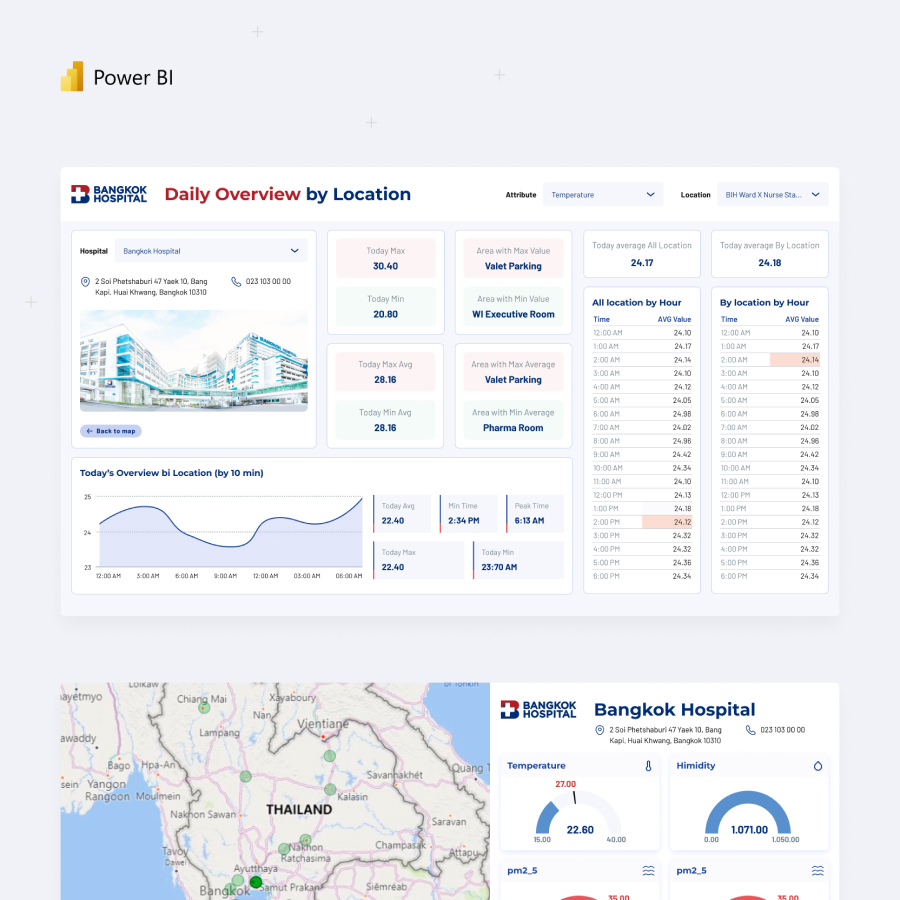The width and height of the screenshot is (900, 900).
Task: Click the green marker near Bangkok on the map
Action: (256, 883)
